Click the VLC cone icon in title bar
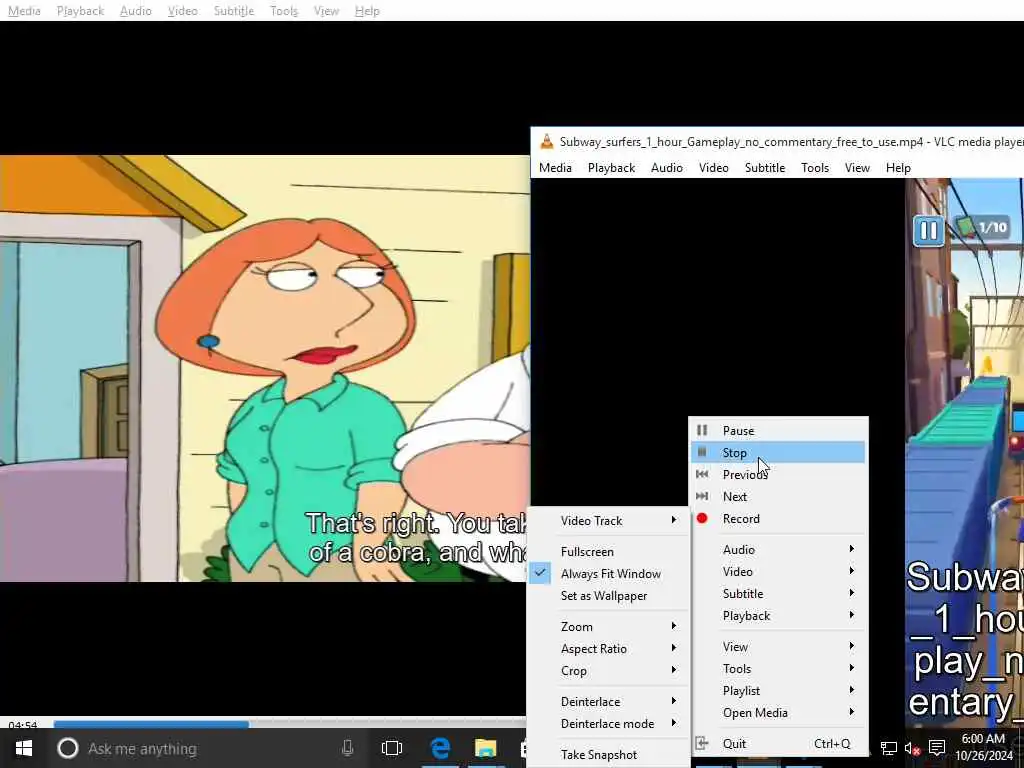 [547, 141]
